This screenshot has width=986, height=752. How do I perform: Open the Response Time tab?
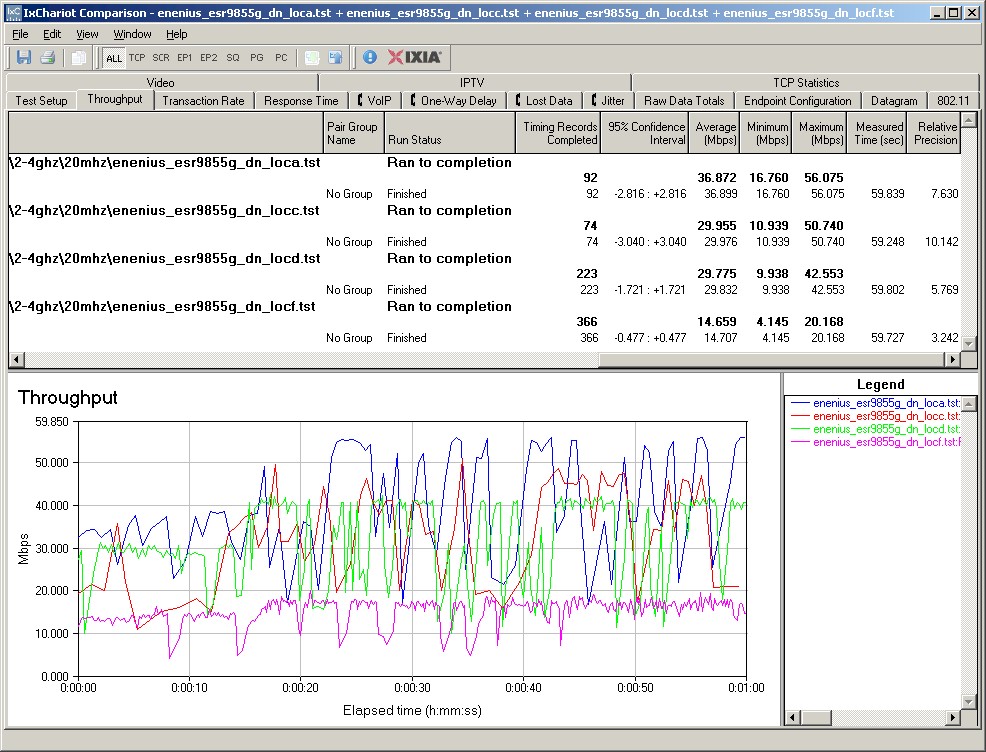click(301, 101)
